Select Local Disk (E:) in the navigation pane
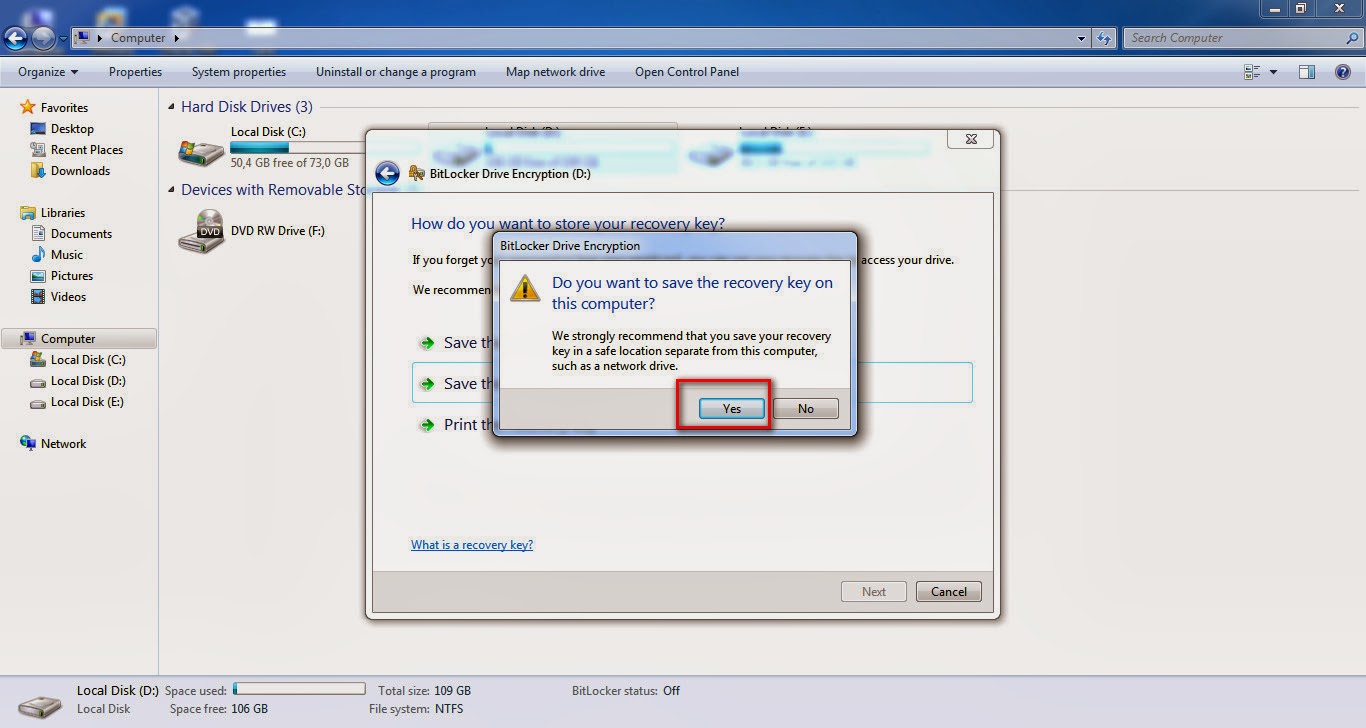 (x=88, y=402)
